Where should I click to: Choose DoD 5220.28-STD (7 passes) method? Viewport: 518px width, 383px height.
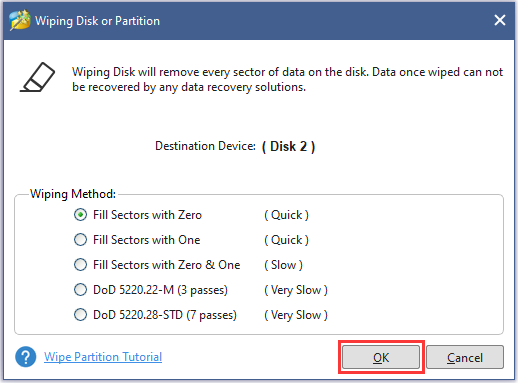coord(155,315)
